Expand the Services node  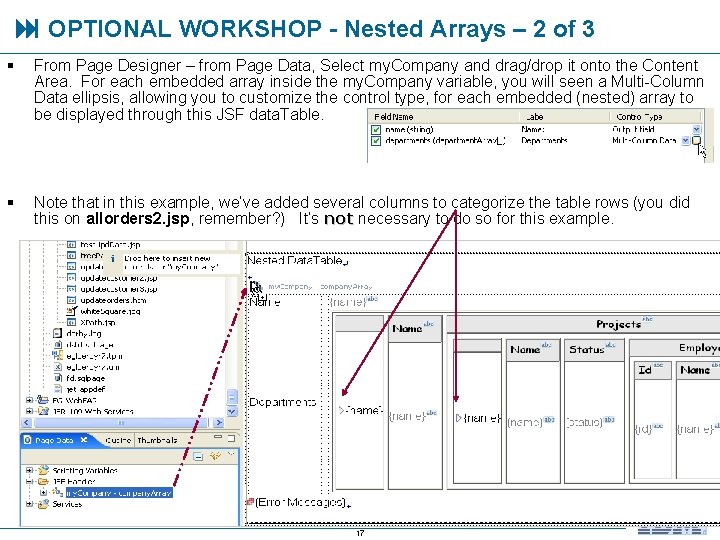click(x=30, y=504)
